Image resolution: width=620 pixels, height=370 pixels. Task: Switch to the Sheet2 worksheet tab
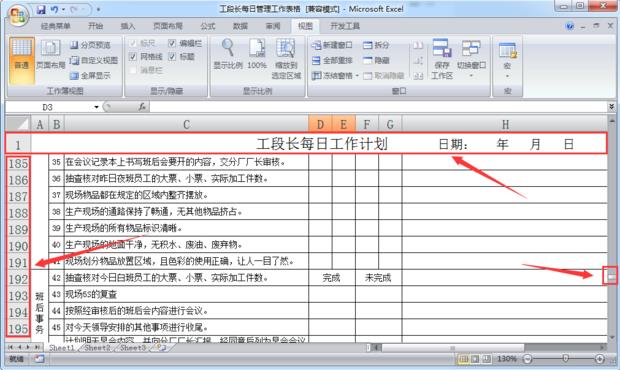[97, 348]
